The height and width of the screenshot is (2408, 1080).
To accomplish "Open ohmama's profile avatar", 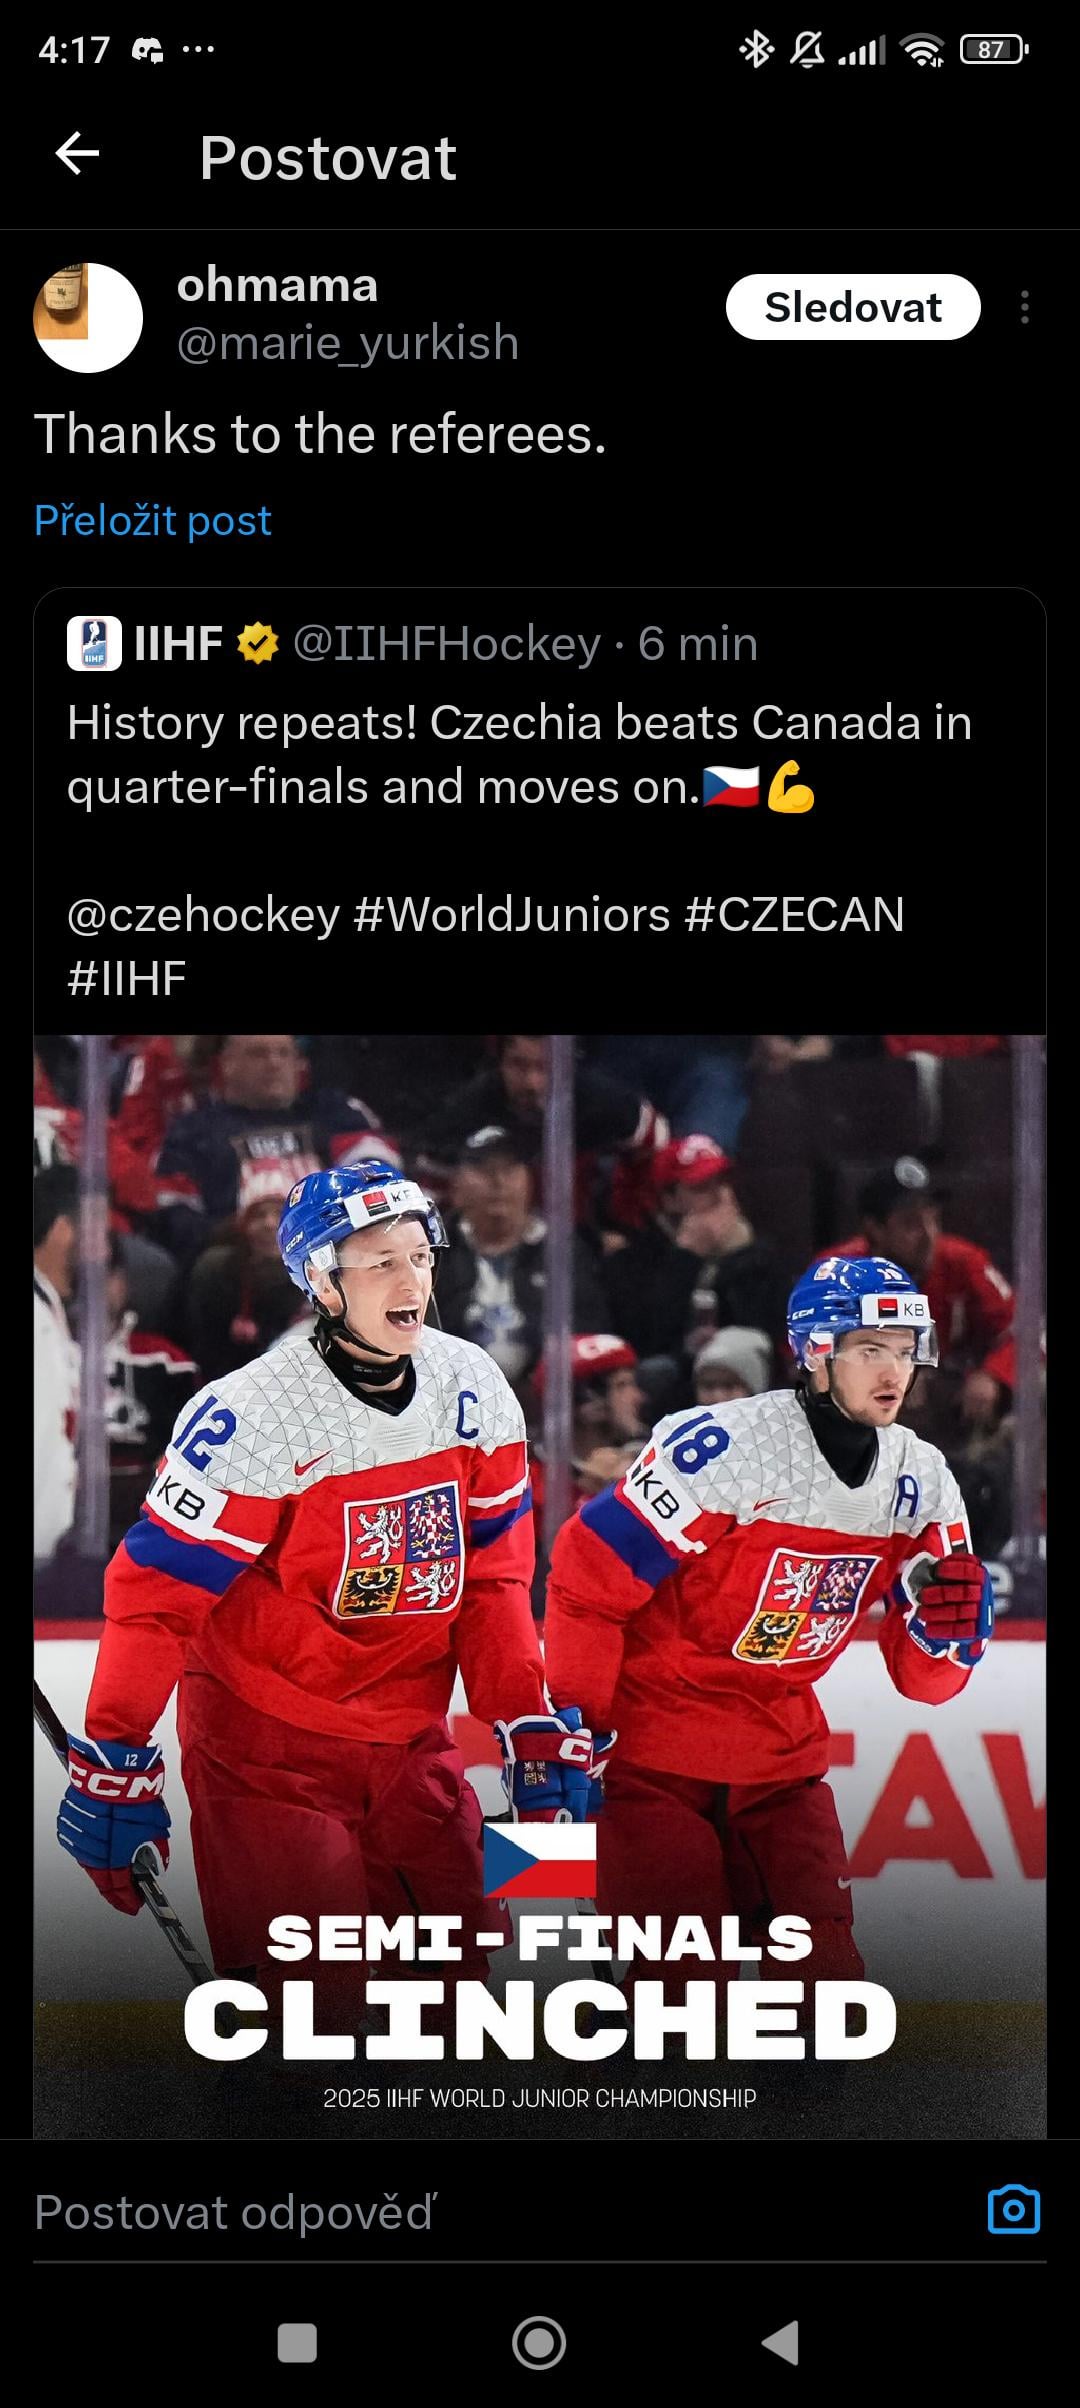I will point(88,318).
